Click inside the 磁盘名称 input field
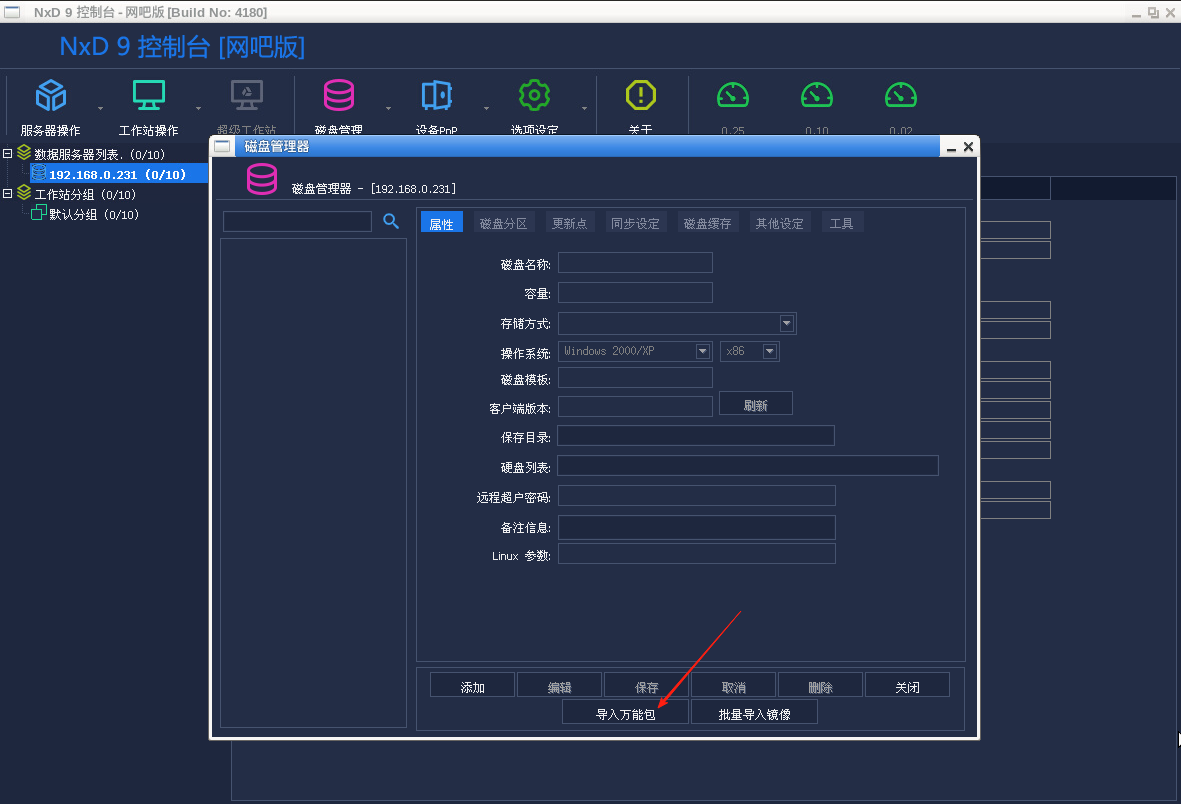Screen dimensions: 1181x804 (x=635, y=262)
